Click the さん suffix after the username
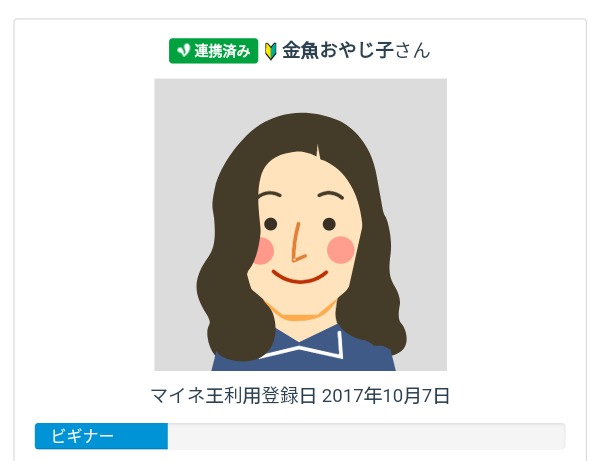 coord(412,51)
